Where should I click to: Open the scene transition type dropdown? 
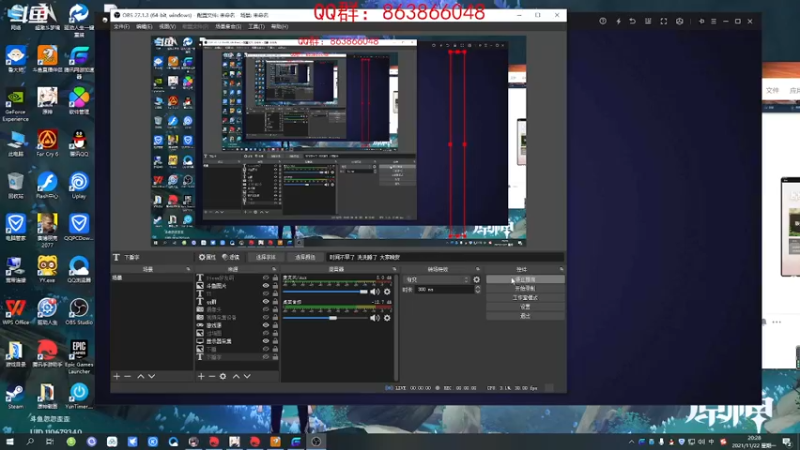coord(437,280)
